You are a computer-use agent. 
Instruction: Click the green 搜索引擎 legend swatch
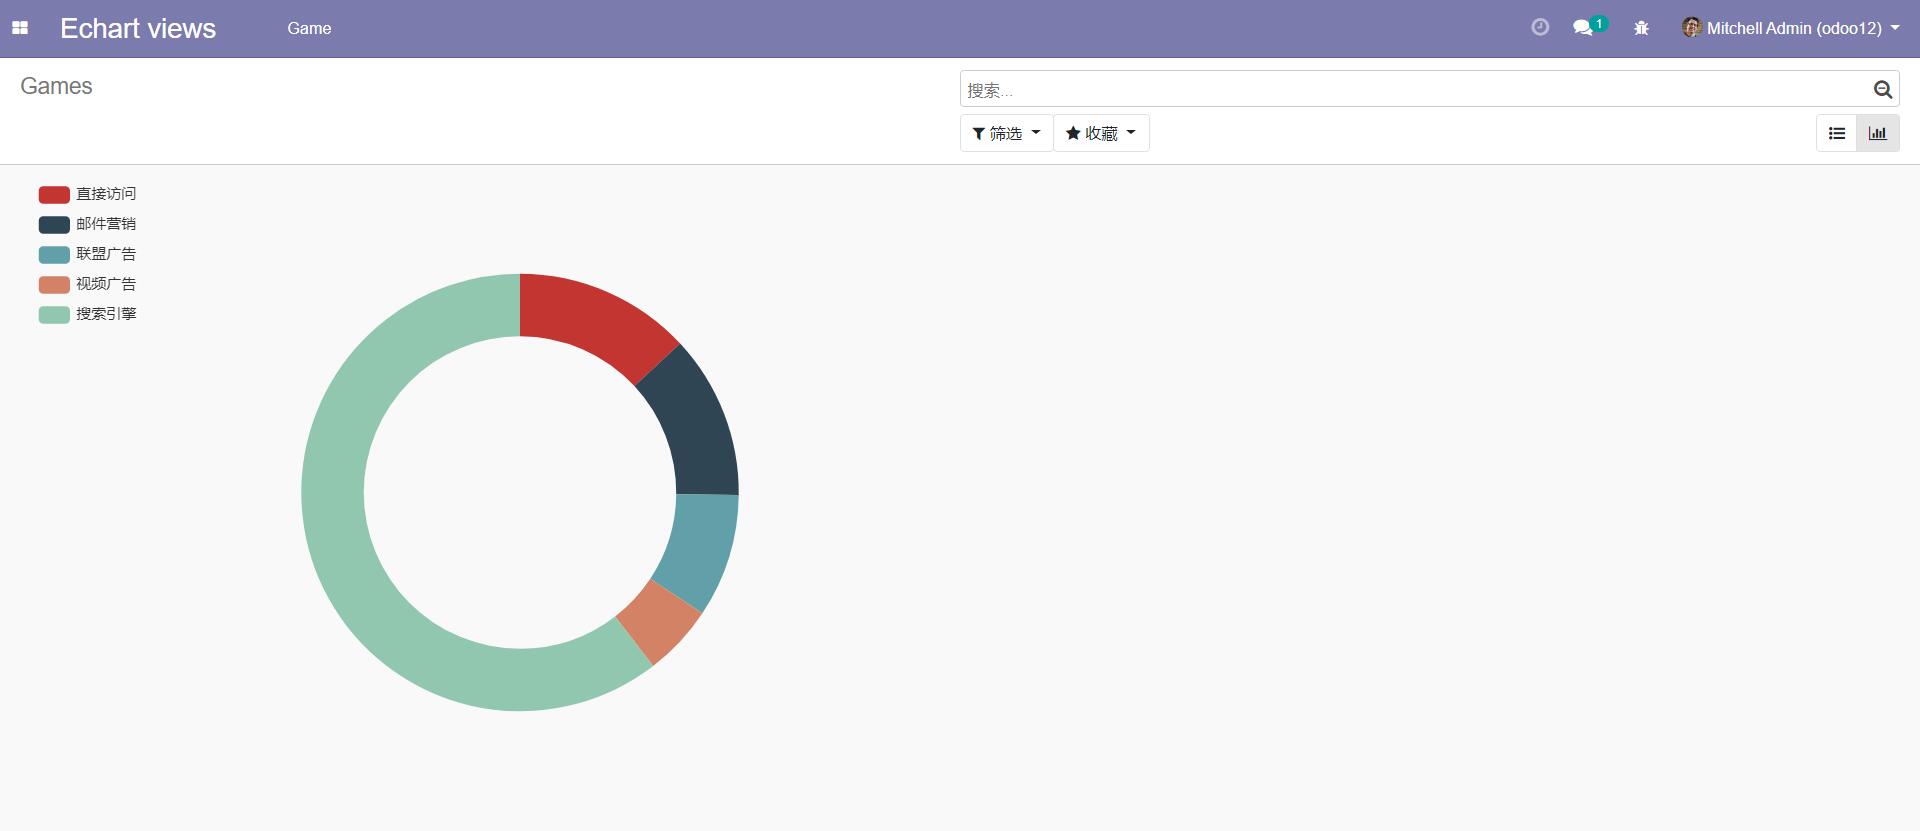click(54, 314)
